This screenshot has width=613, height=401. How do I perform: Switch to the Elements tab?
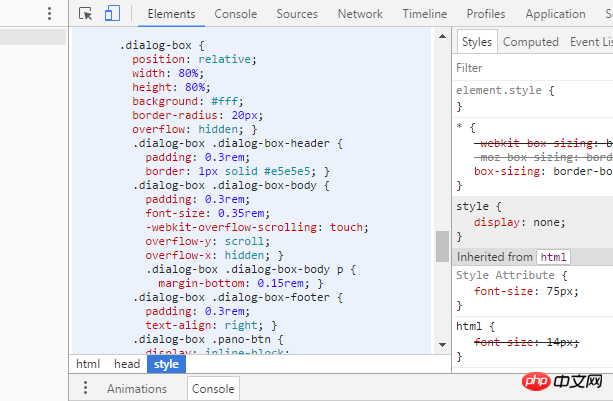click(171, 14)
